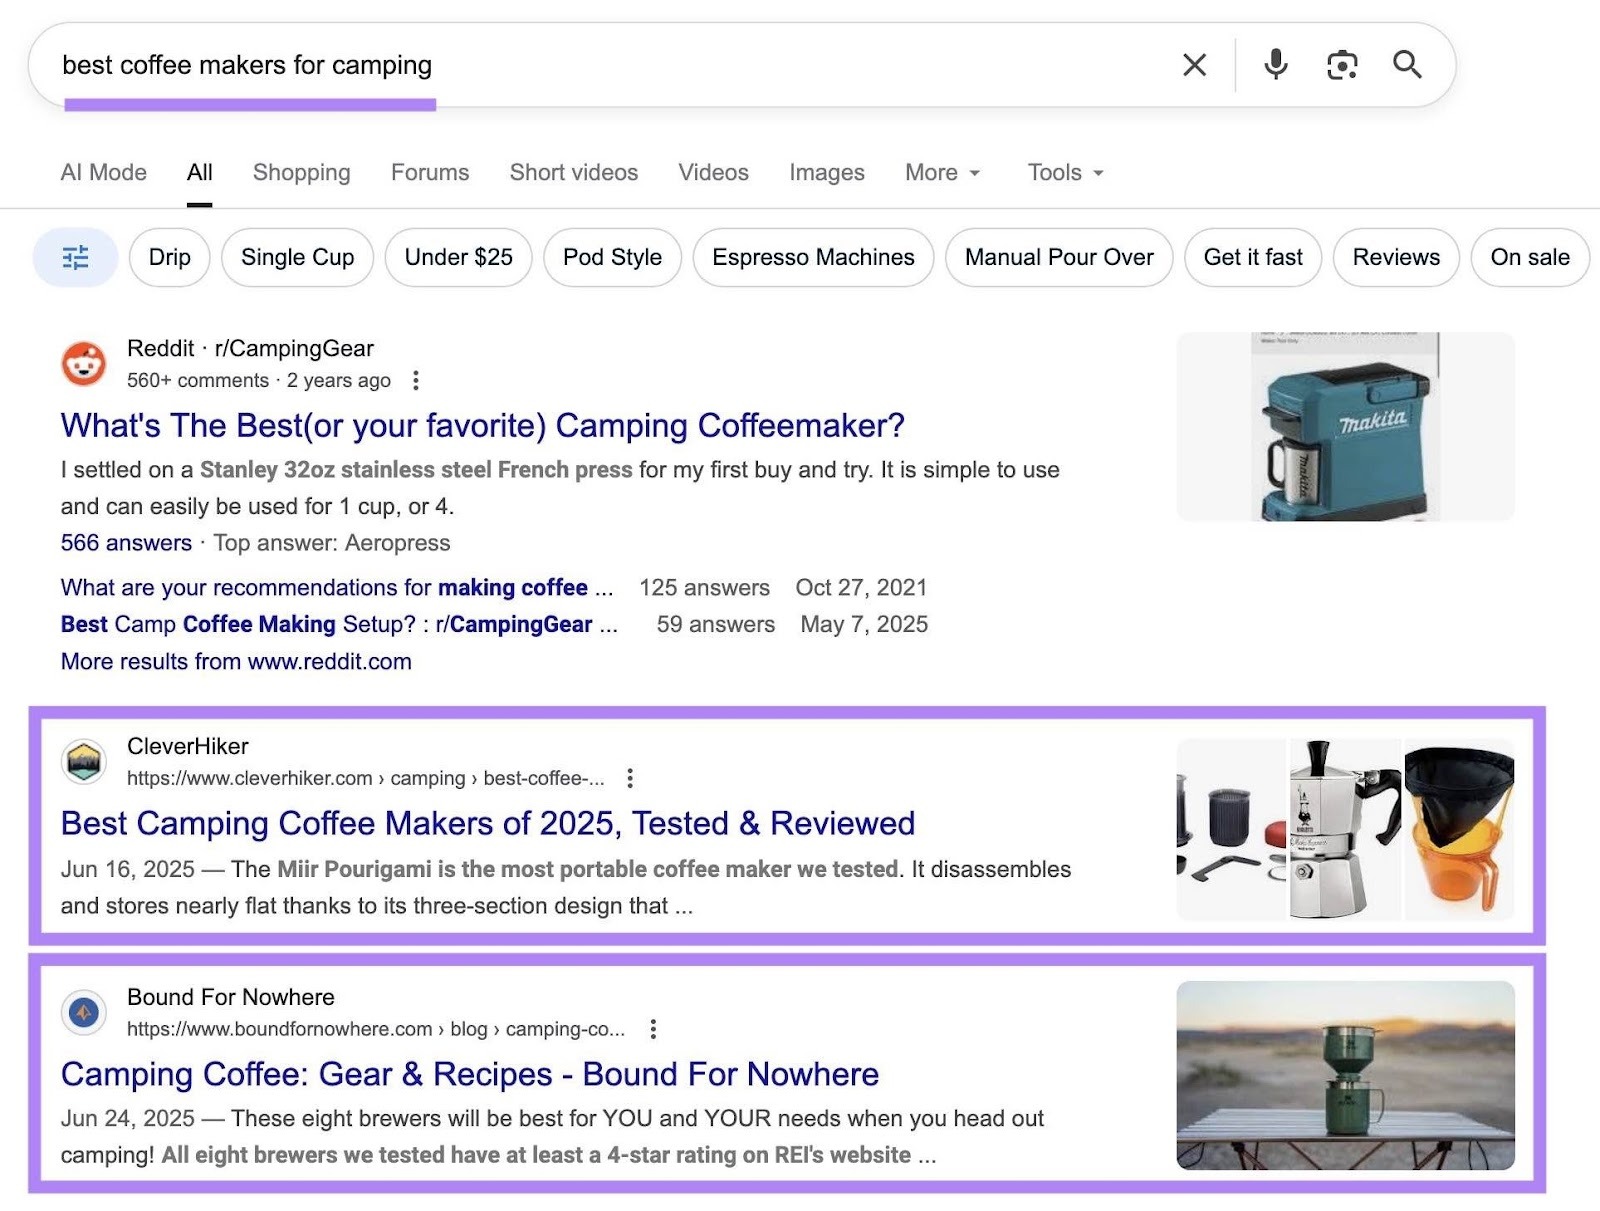Open the three-dot menu on the Reddit result
1600x1211 pixels.
click(416, 381)
